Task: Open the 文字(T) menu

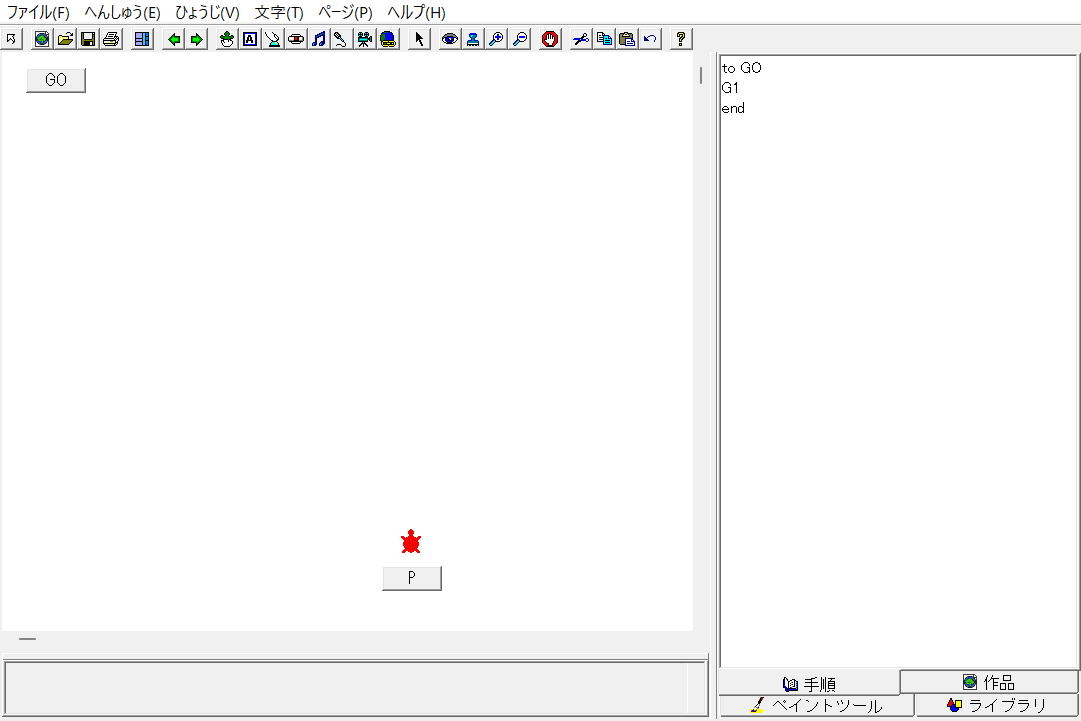Action: tap(279, 12)
